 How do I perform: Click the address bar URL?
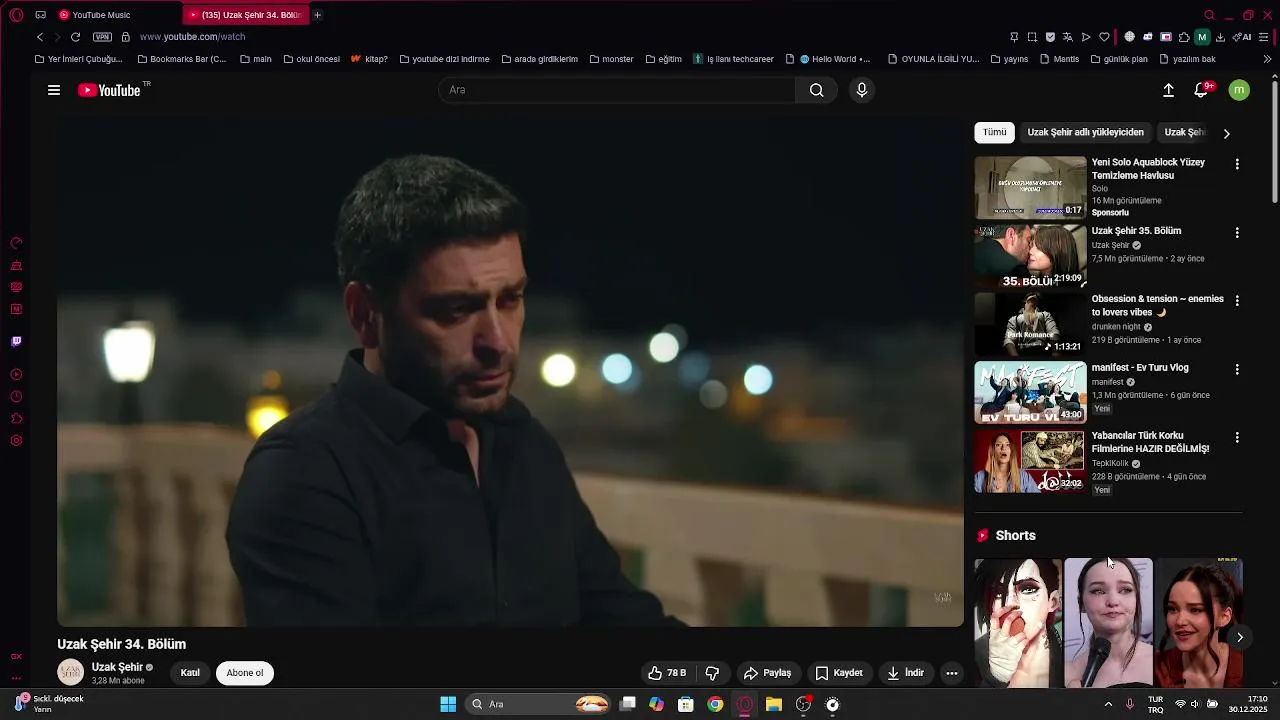click(x=192, y=37)
